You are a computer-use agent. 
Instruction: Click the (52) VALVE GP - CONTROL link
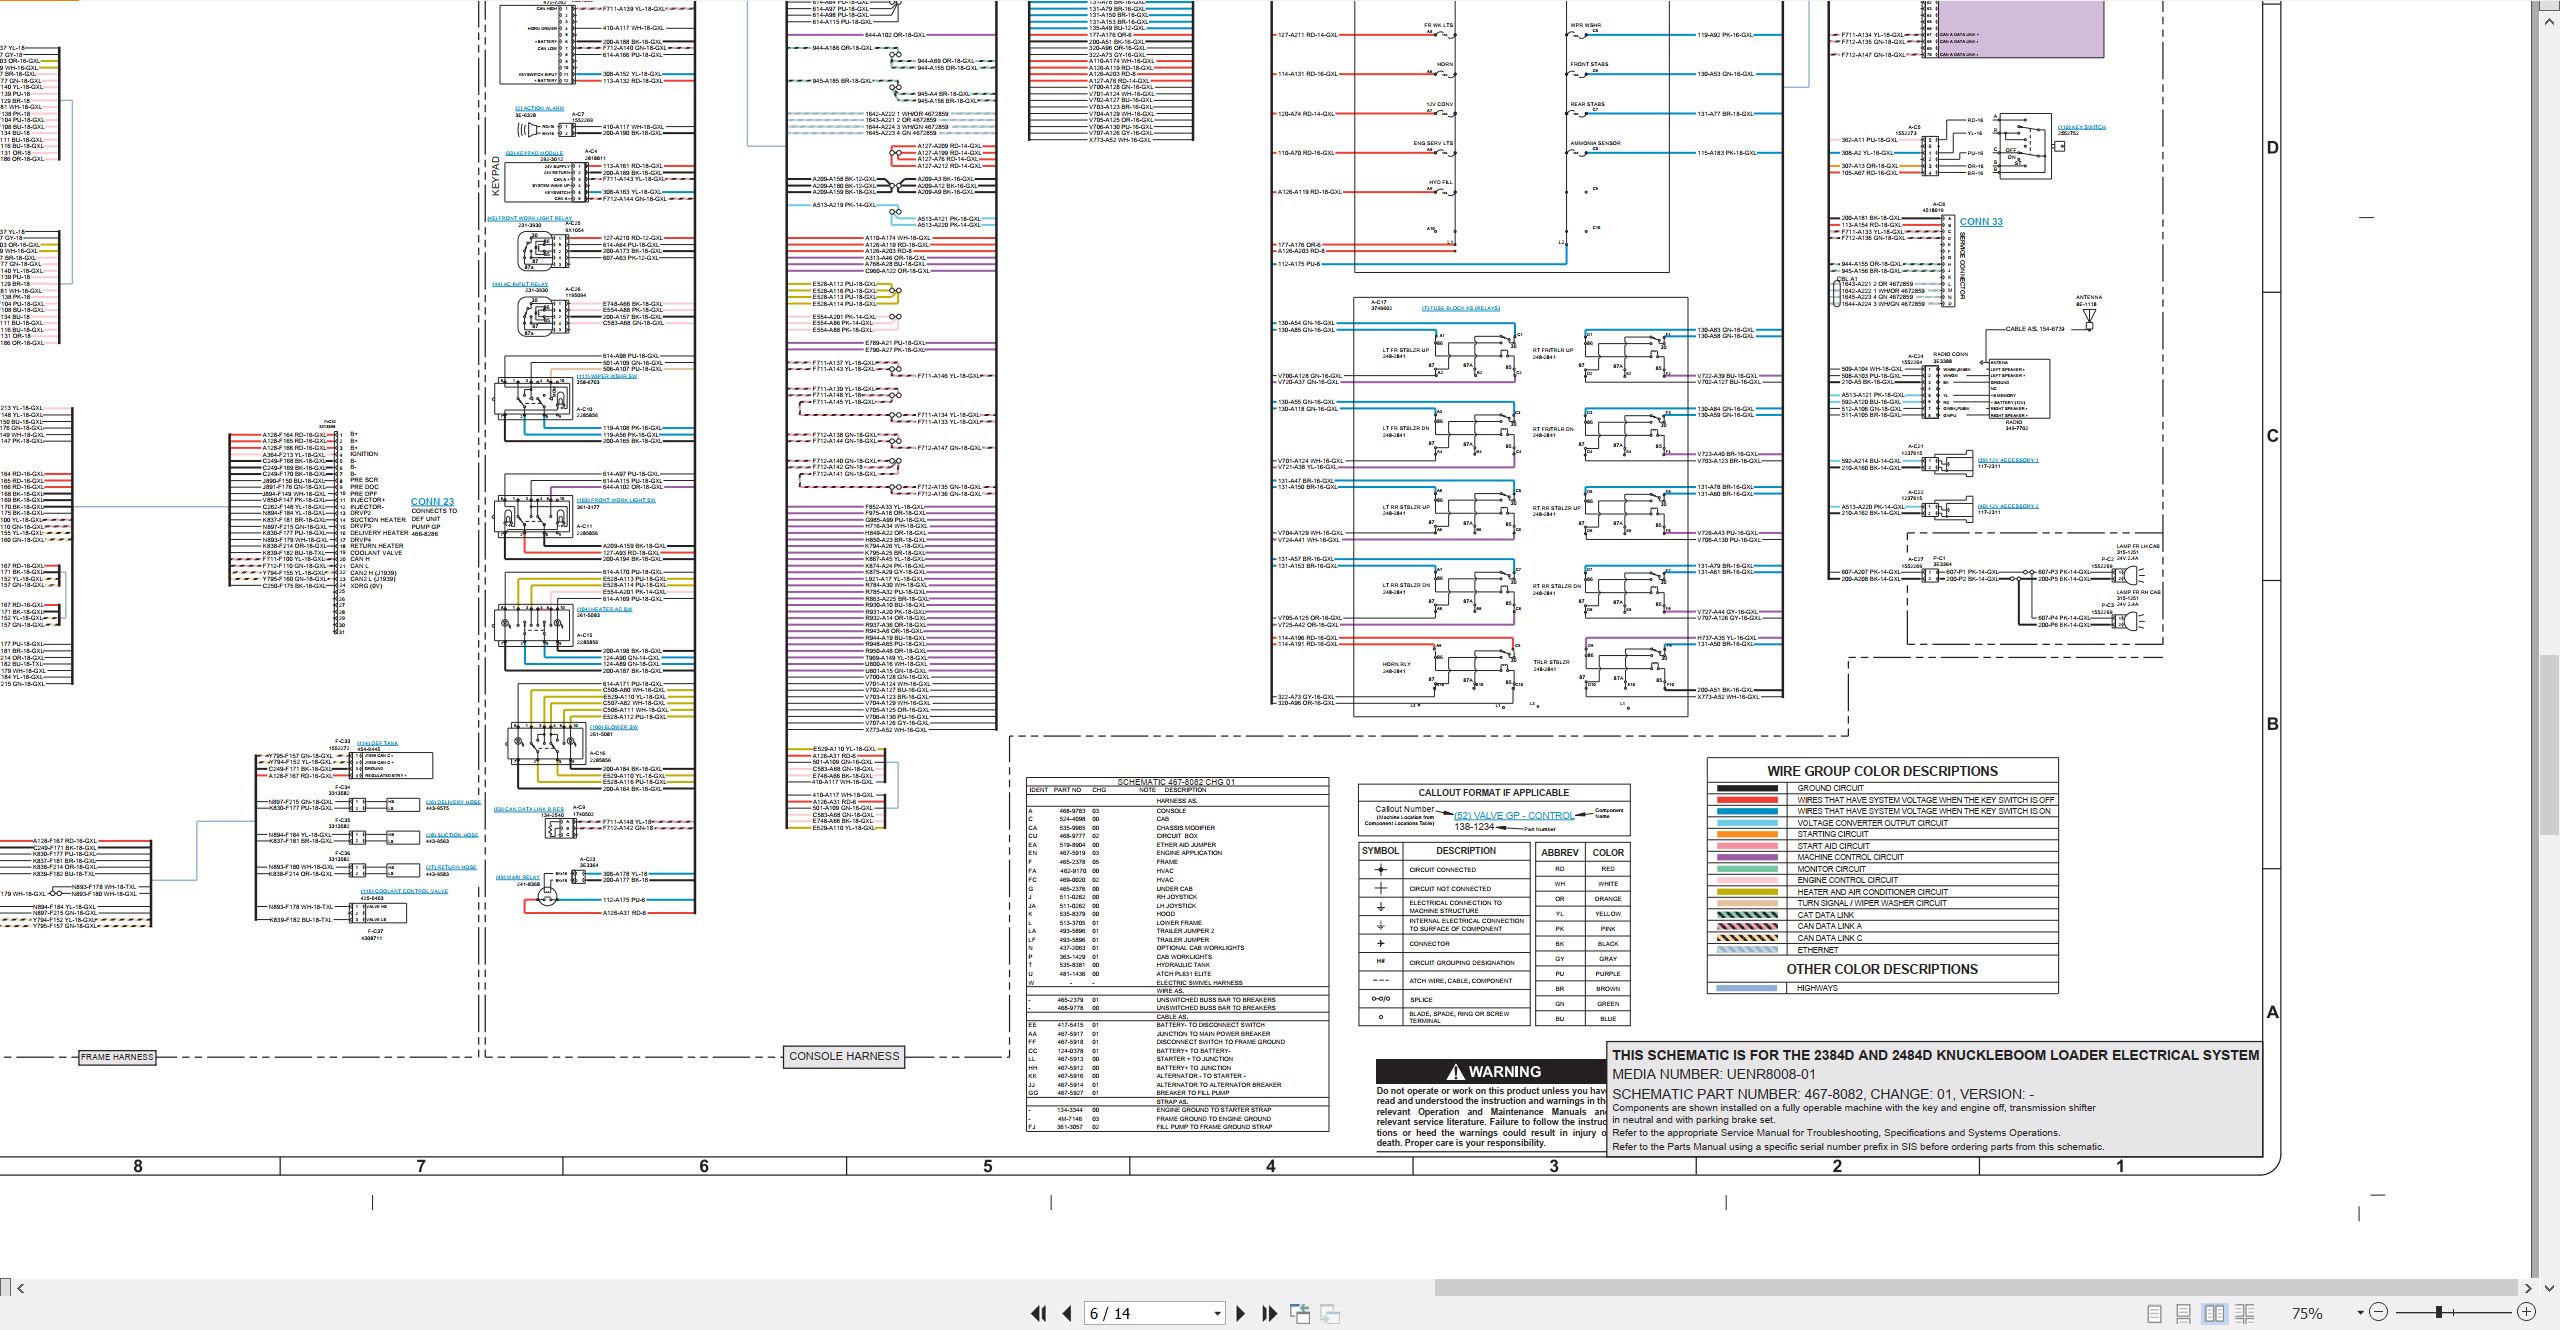[1513, 815]
